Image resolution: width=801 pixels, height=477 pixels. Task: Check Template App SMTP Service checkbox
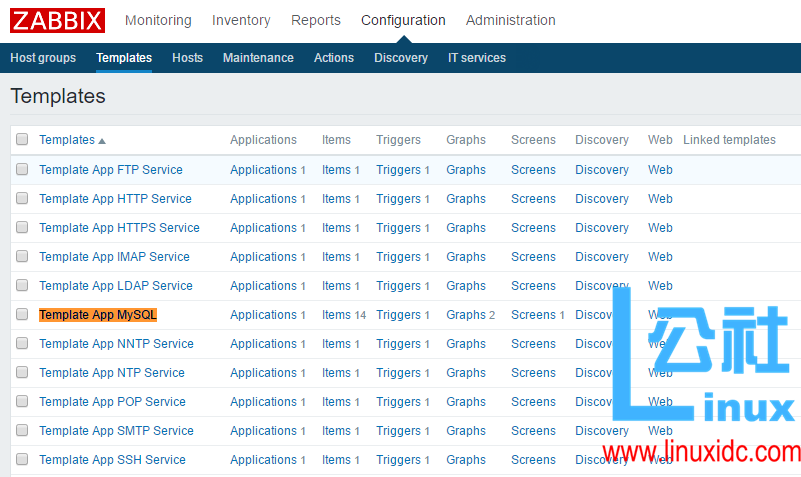[x=22, y=430]
